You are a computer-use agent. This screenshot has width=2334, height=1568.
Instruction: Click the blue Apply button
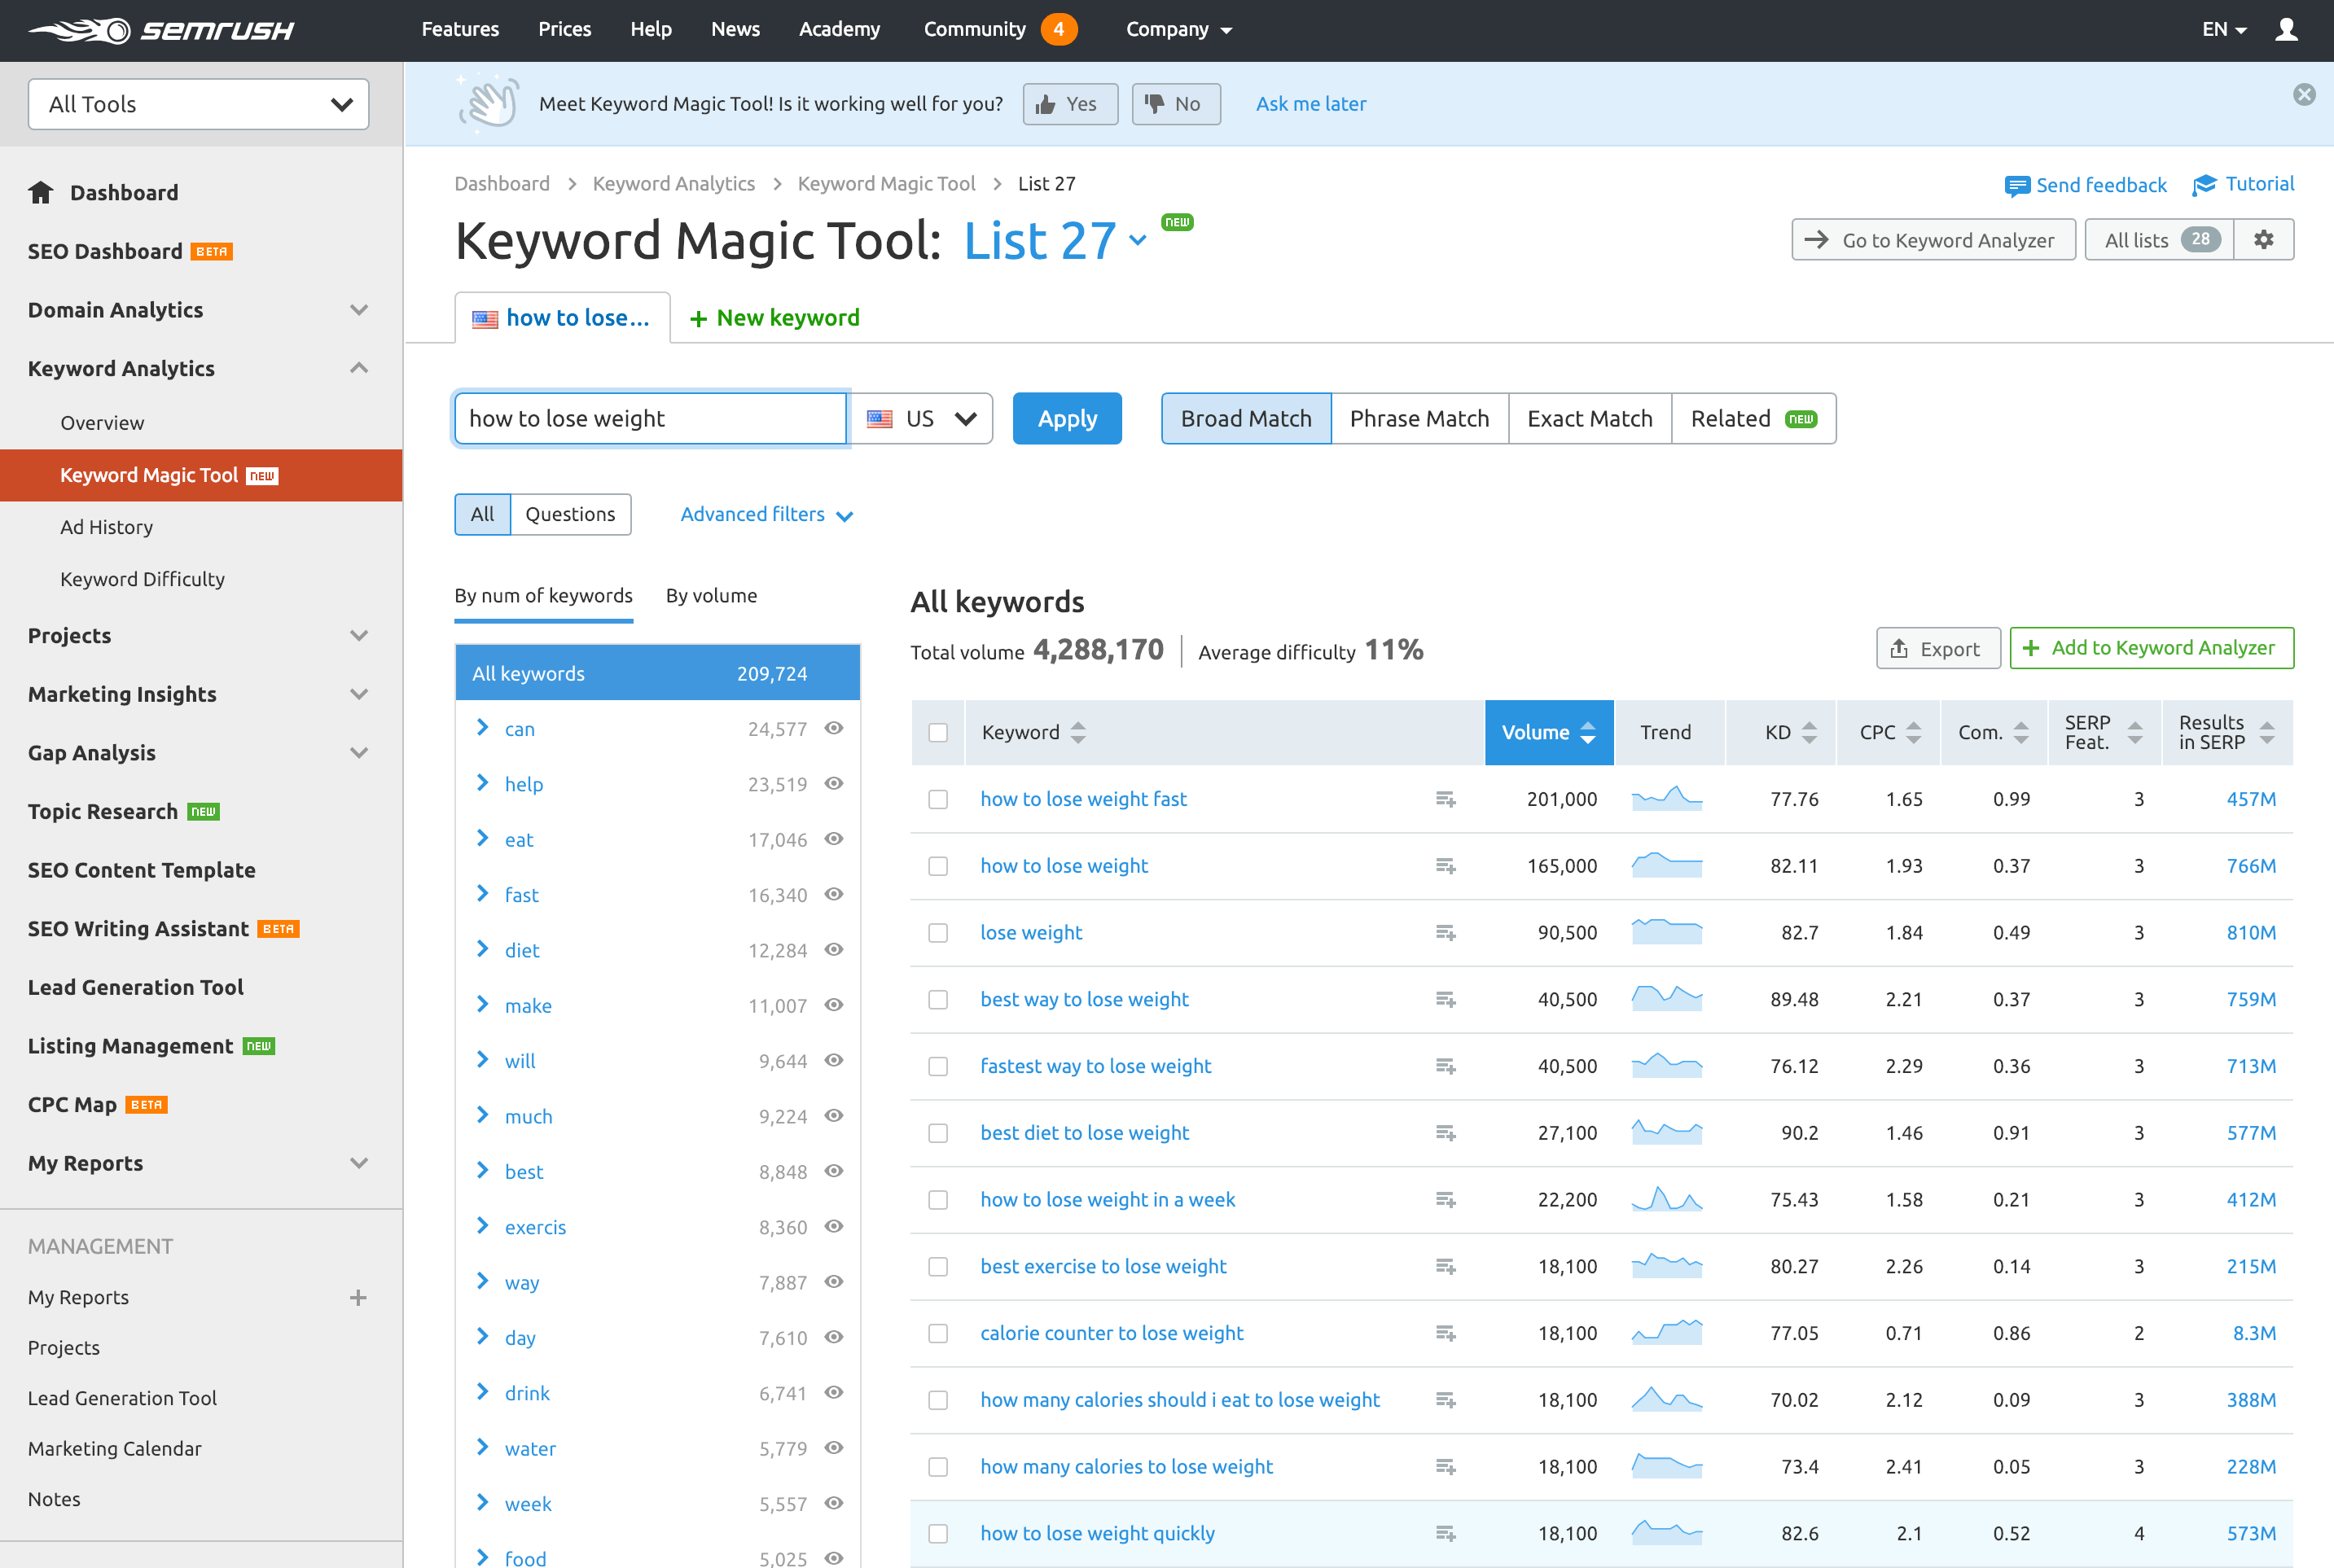click(x=1067, y=418)
